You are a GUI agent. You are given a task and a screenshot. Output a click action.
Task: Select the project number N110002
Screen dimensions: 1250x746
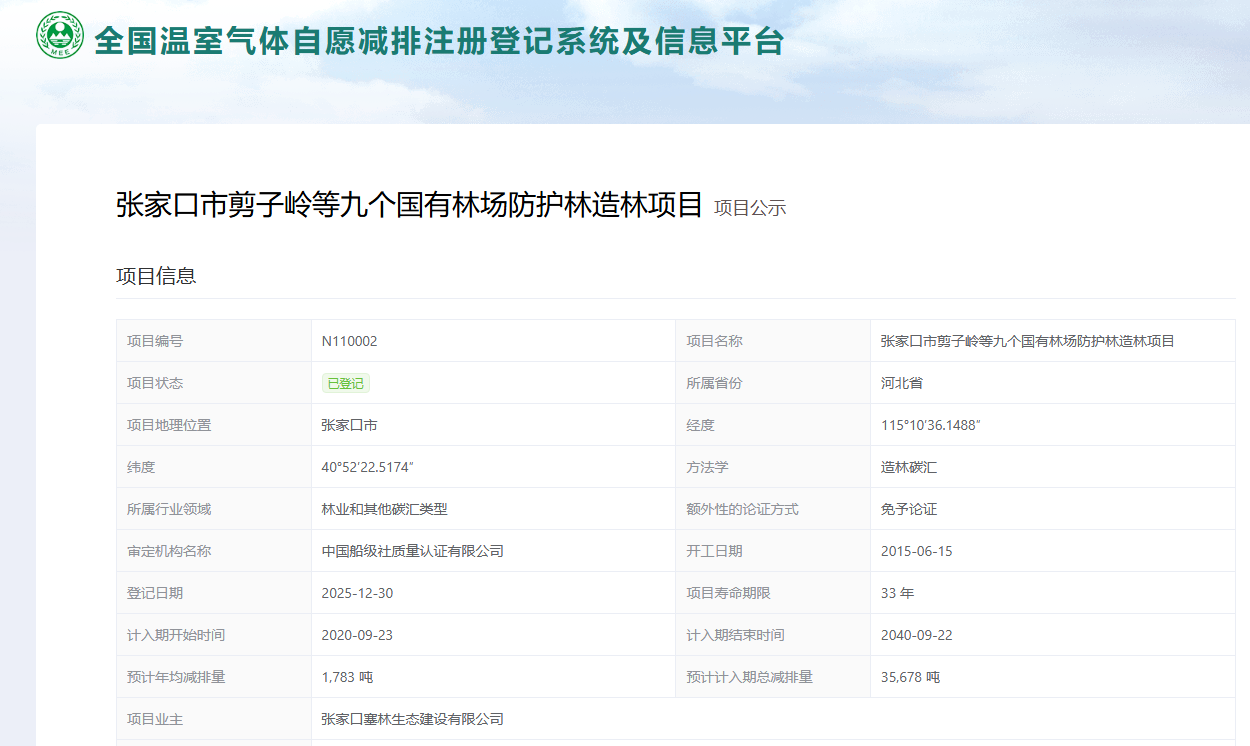coord(349,341)
